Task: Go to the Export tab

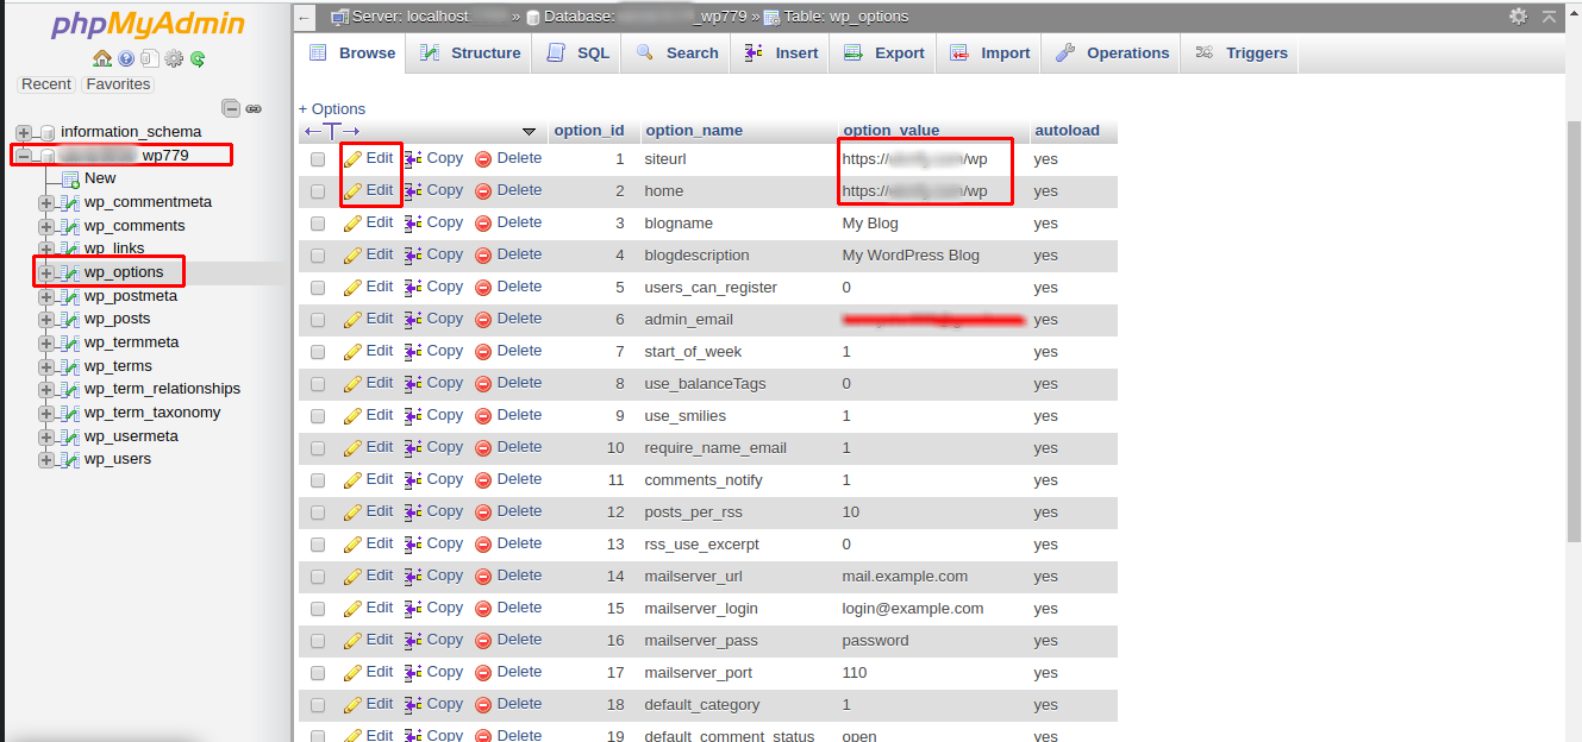Action: (884, 53)
